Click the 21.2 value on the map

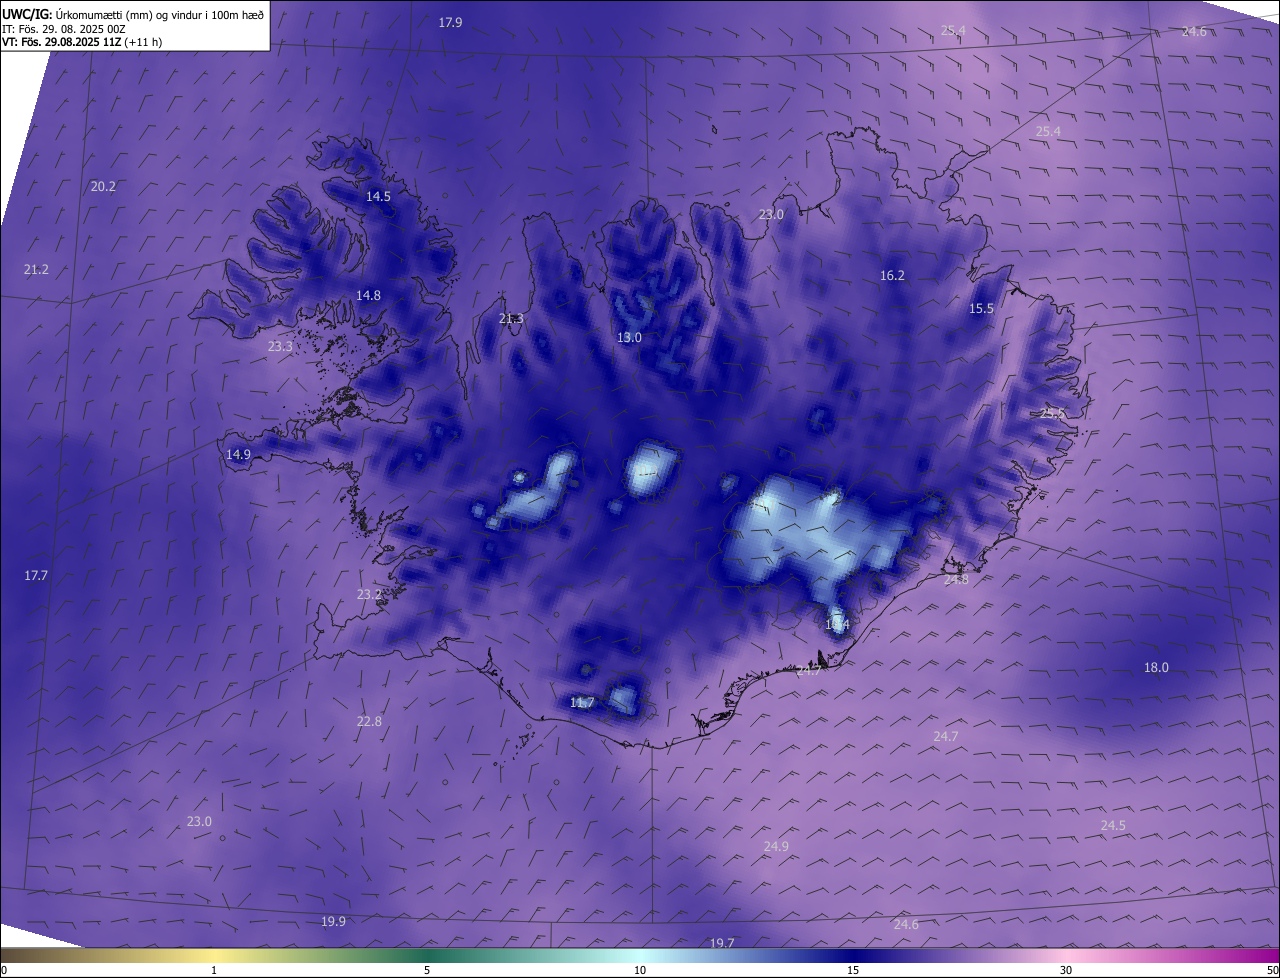click(x=36, y=269)
